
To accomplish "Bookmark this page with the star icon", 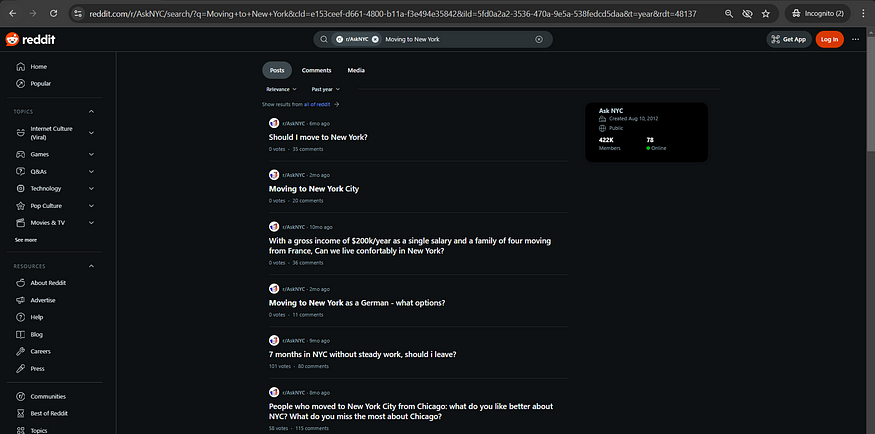I will point(766,13).
